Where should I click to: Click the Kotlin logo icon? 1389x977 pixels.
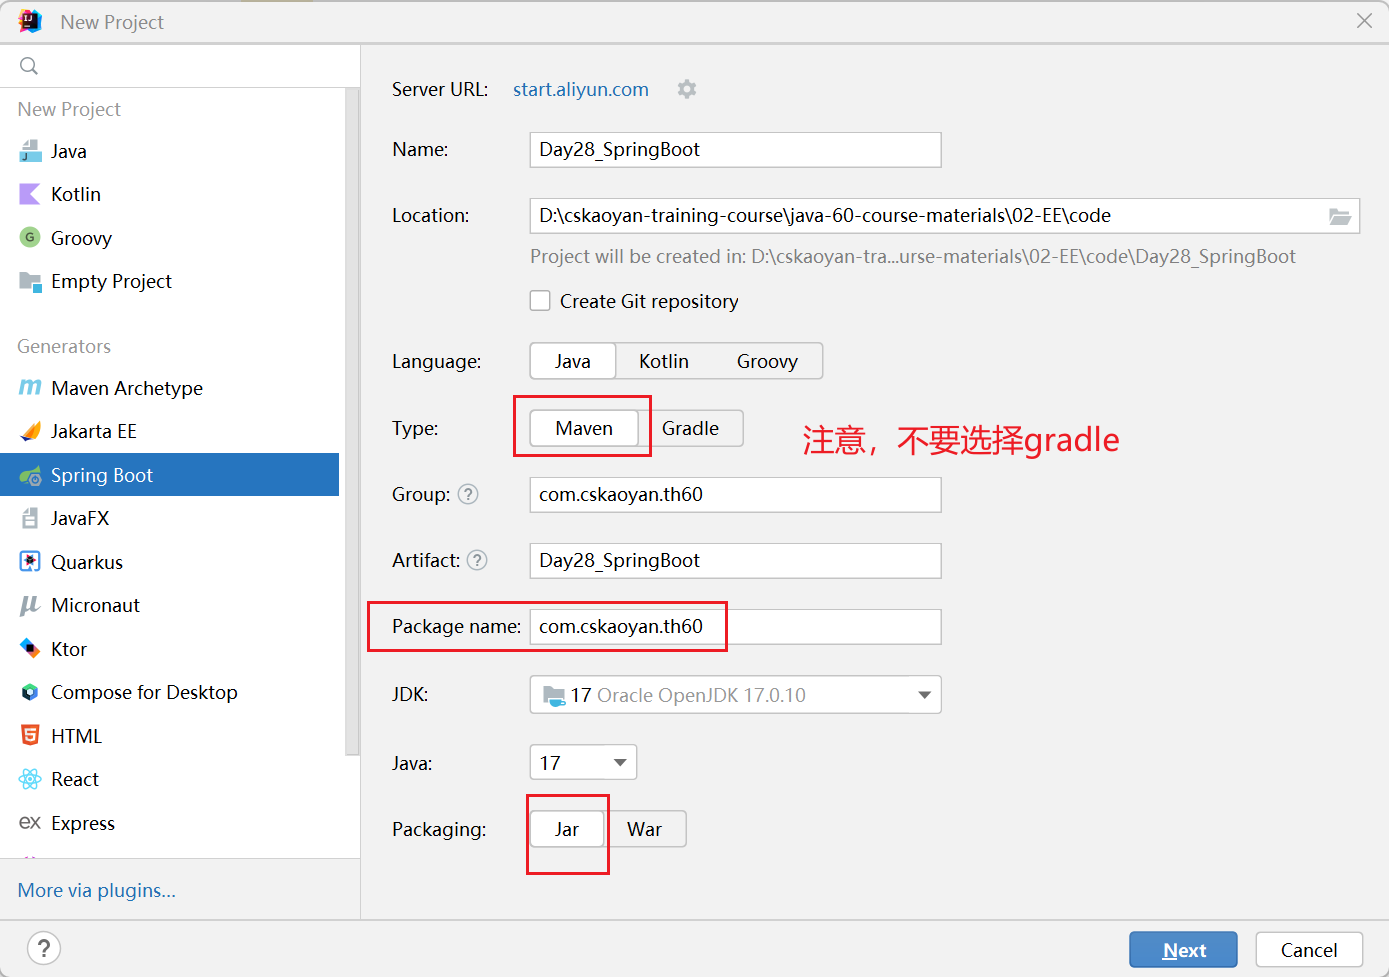(x=30, y=194)
